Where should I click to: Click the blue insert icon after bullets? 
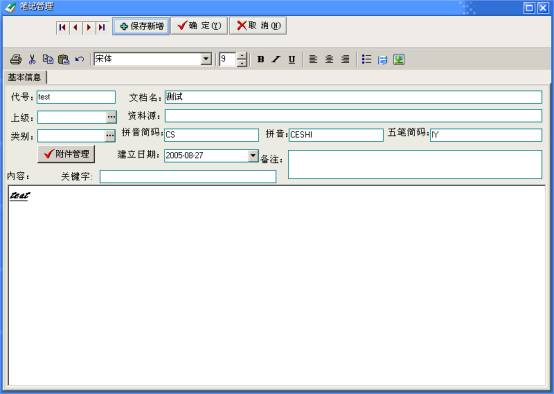tap(382, 60)
